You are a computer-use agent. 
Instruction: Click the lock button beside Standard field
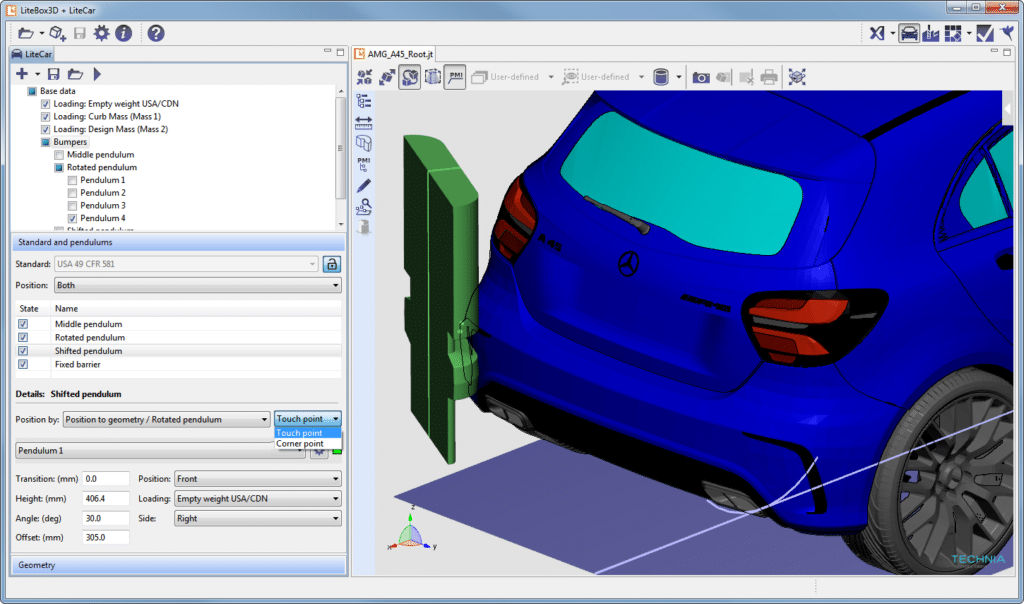pyautogui.click(x=332, y=264)
